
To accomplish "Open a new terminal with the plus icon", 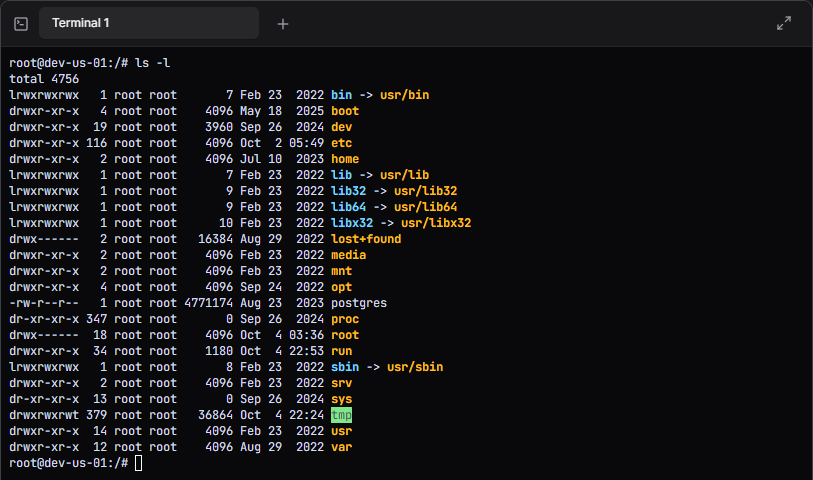I will [283, 24].
